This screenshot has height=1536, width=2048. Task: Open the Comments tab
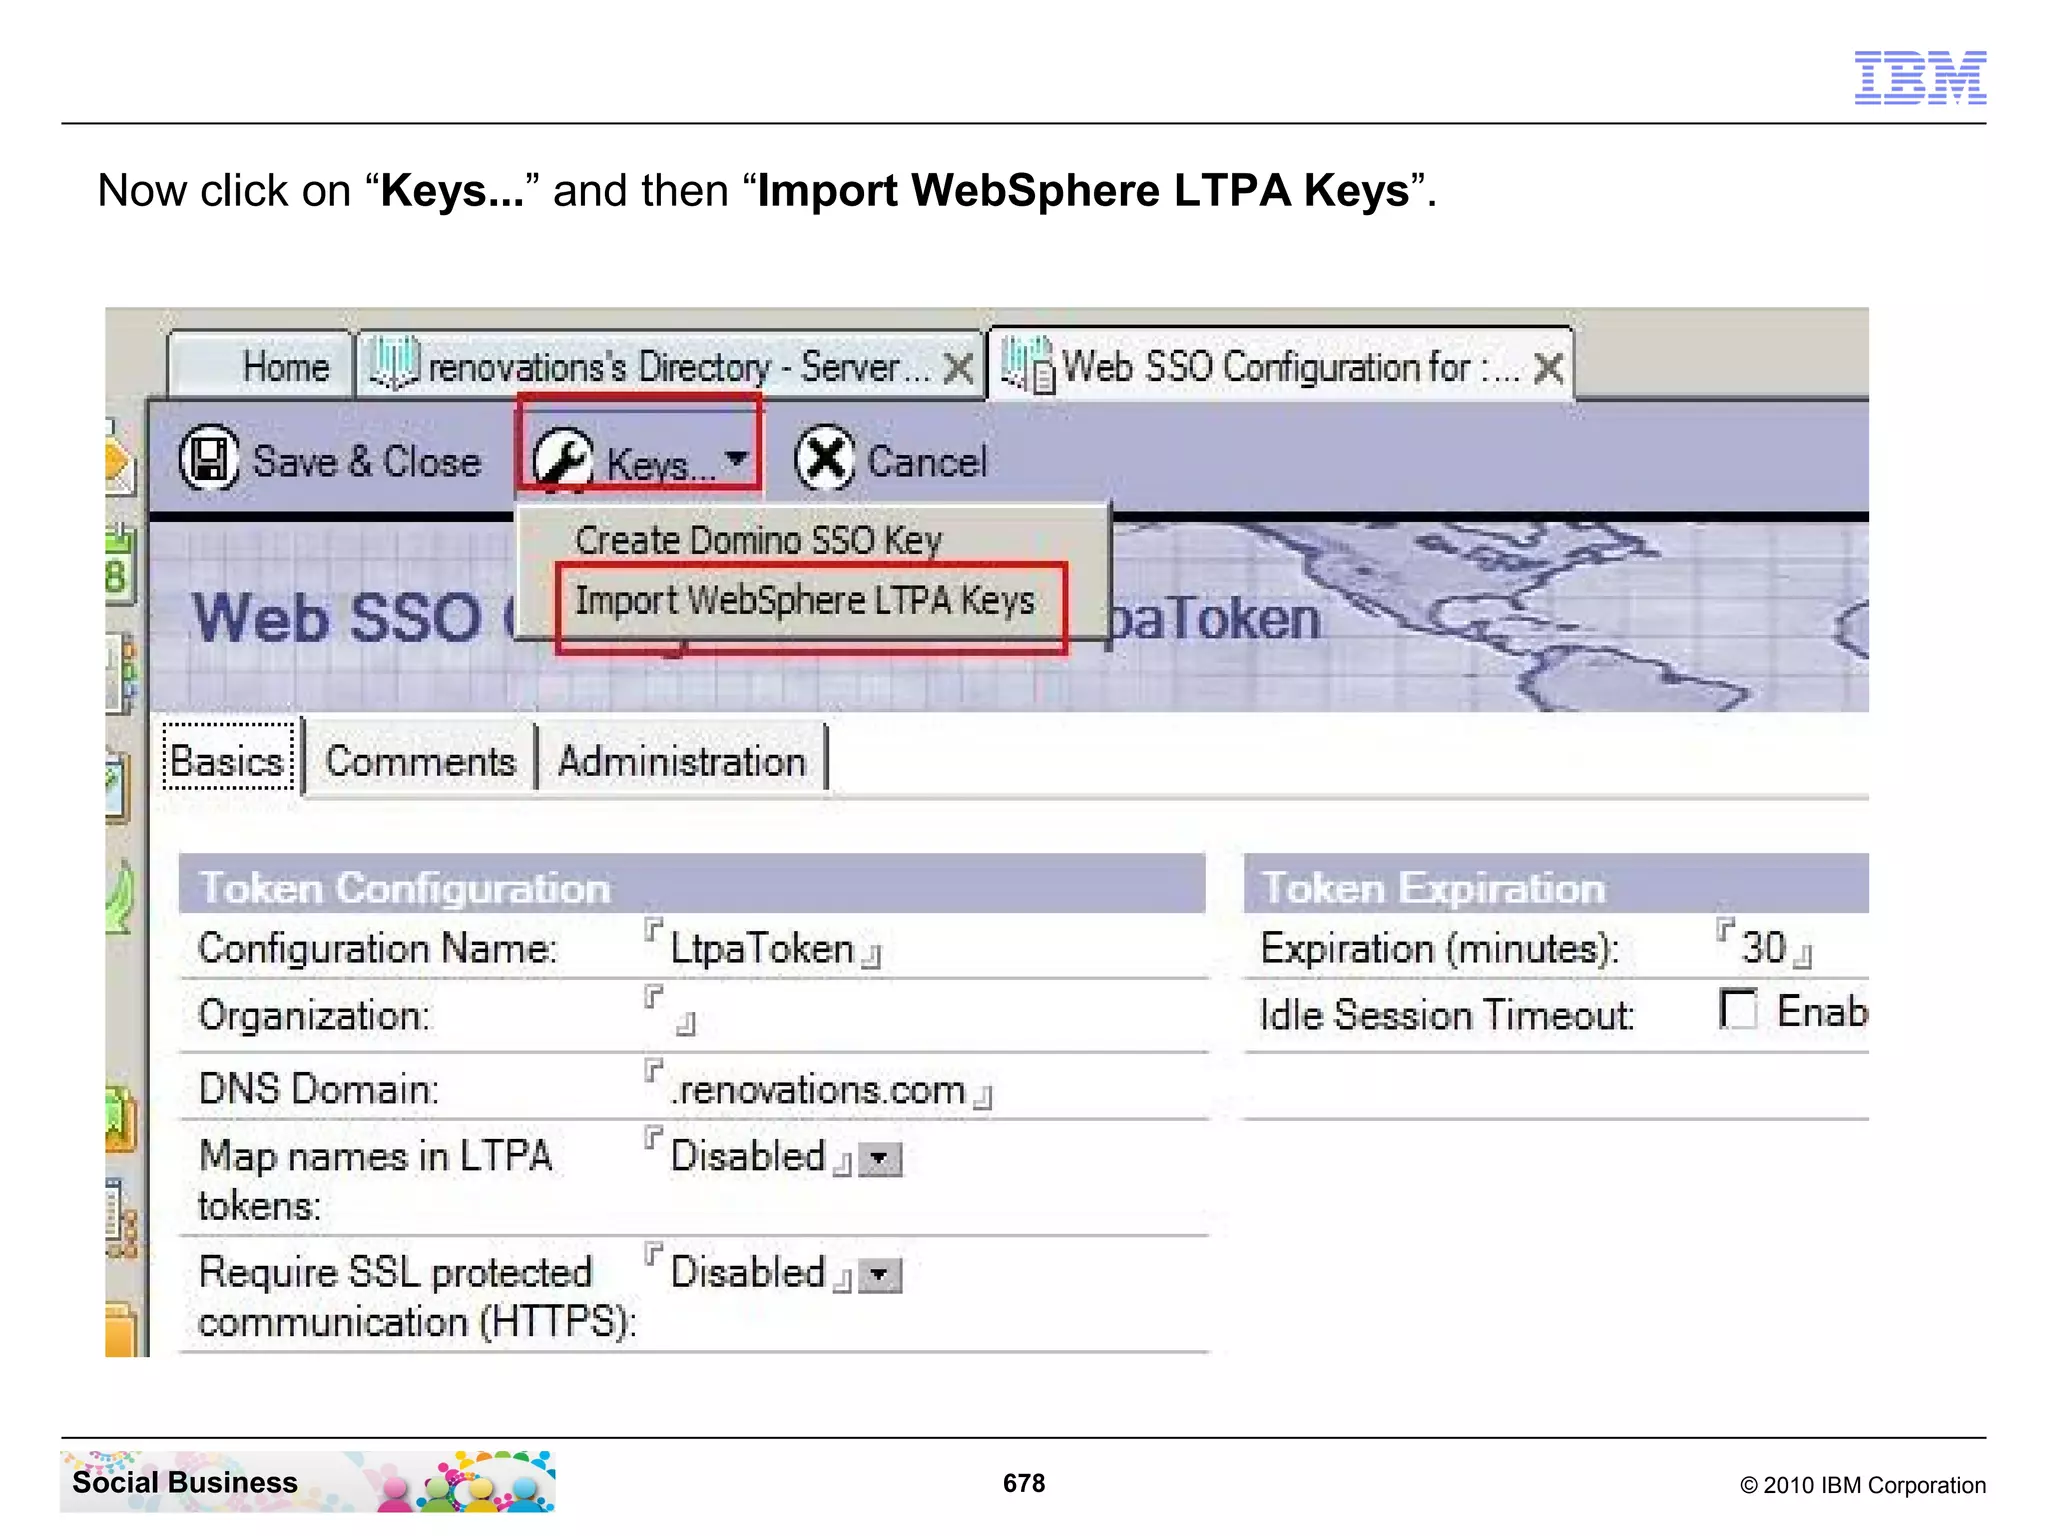coord(420,761)
